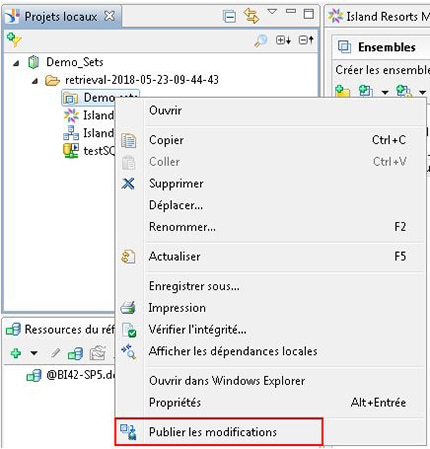Click the search magnifier icon in Projets locaux
This screenshot has width=430, height=449.
pyautogui.click(x=261, y=40)
